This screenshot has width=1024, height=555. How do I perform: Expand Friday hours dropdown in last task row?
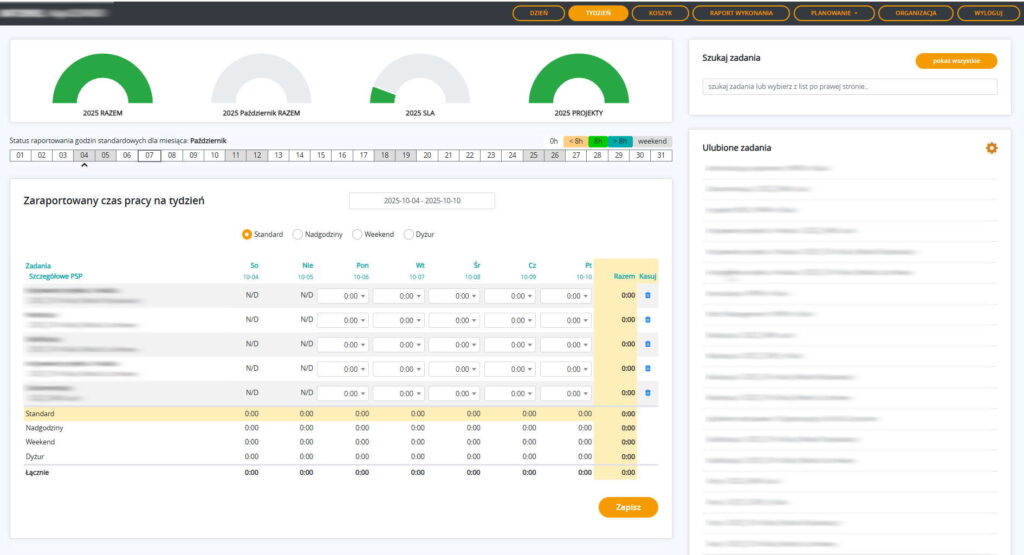click(x=565, y=393)
